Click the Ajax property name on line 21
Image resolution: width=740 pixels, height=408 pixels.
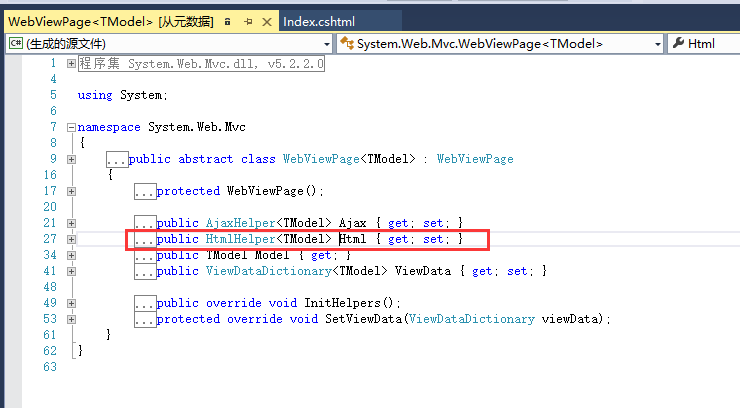click(x=353, y=223)
